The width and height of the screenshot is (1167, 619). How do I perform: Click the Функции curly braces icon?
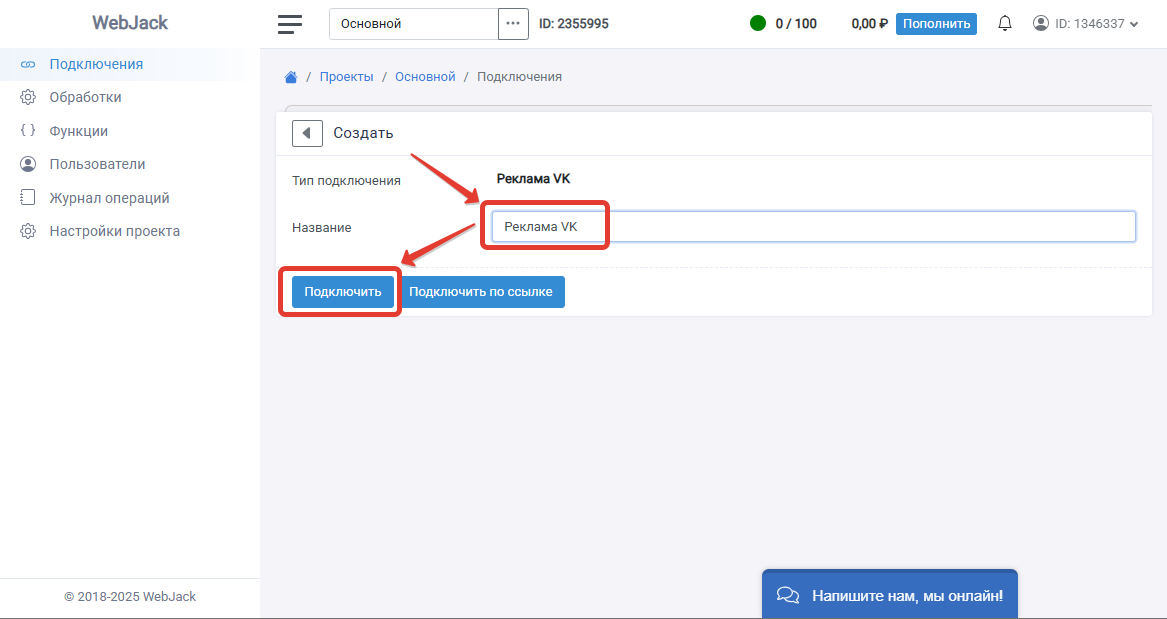28,130
